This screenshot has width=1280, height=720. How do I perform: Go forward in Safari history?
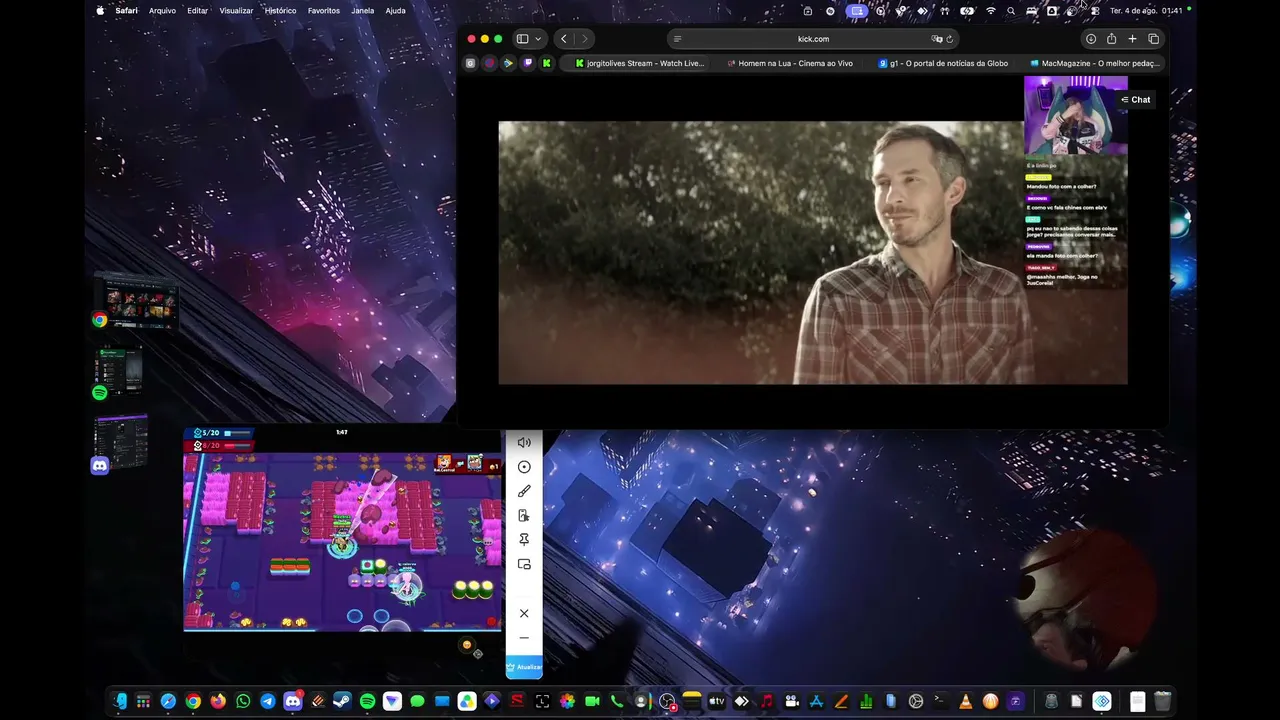pyautogui.click(x=585, y=39)
